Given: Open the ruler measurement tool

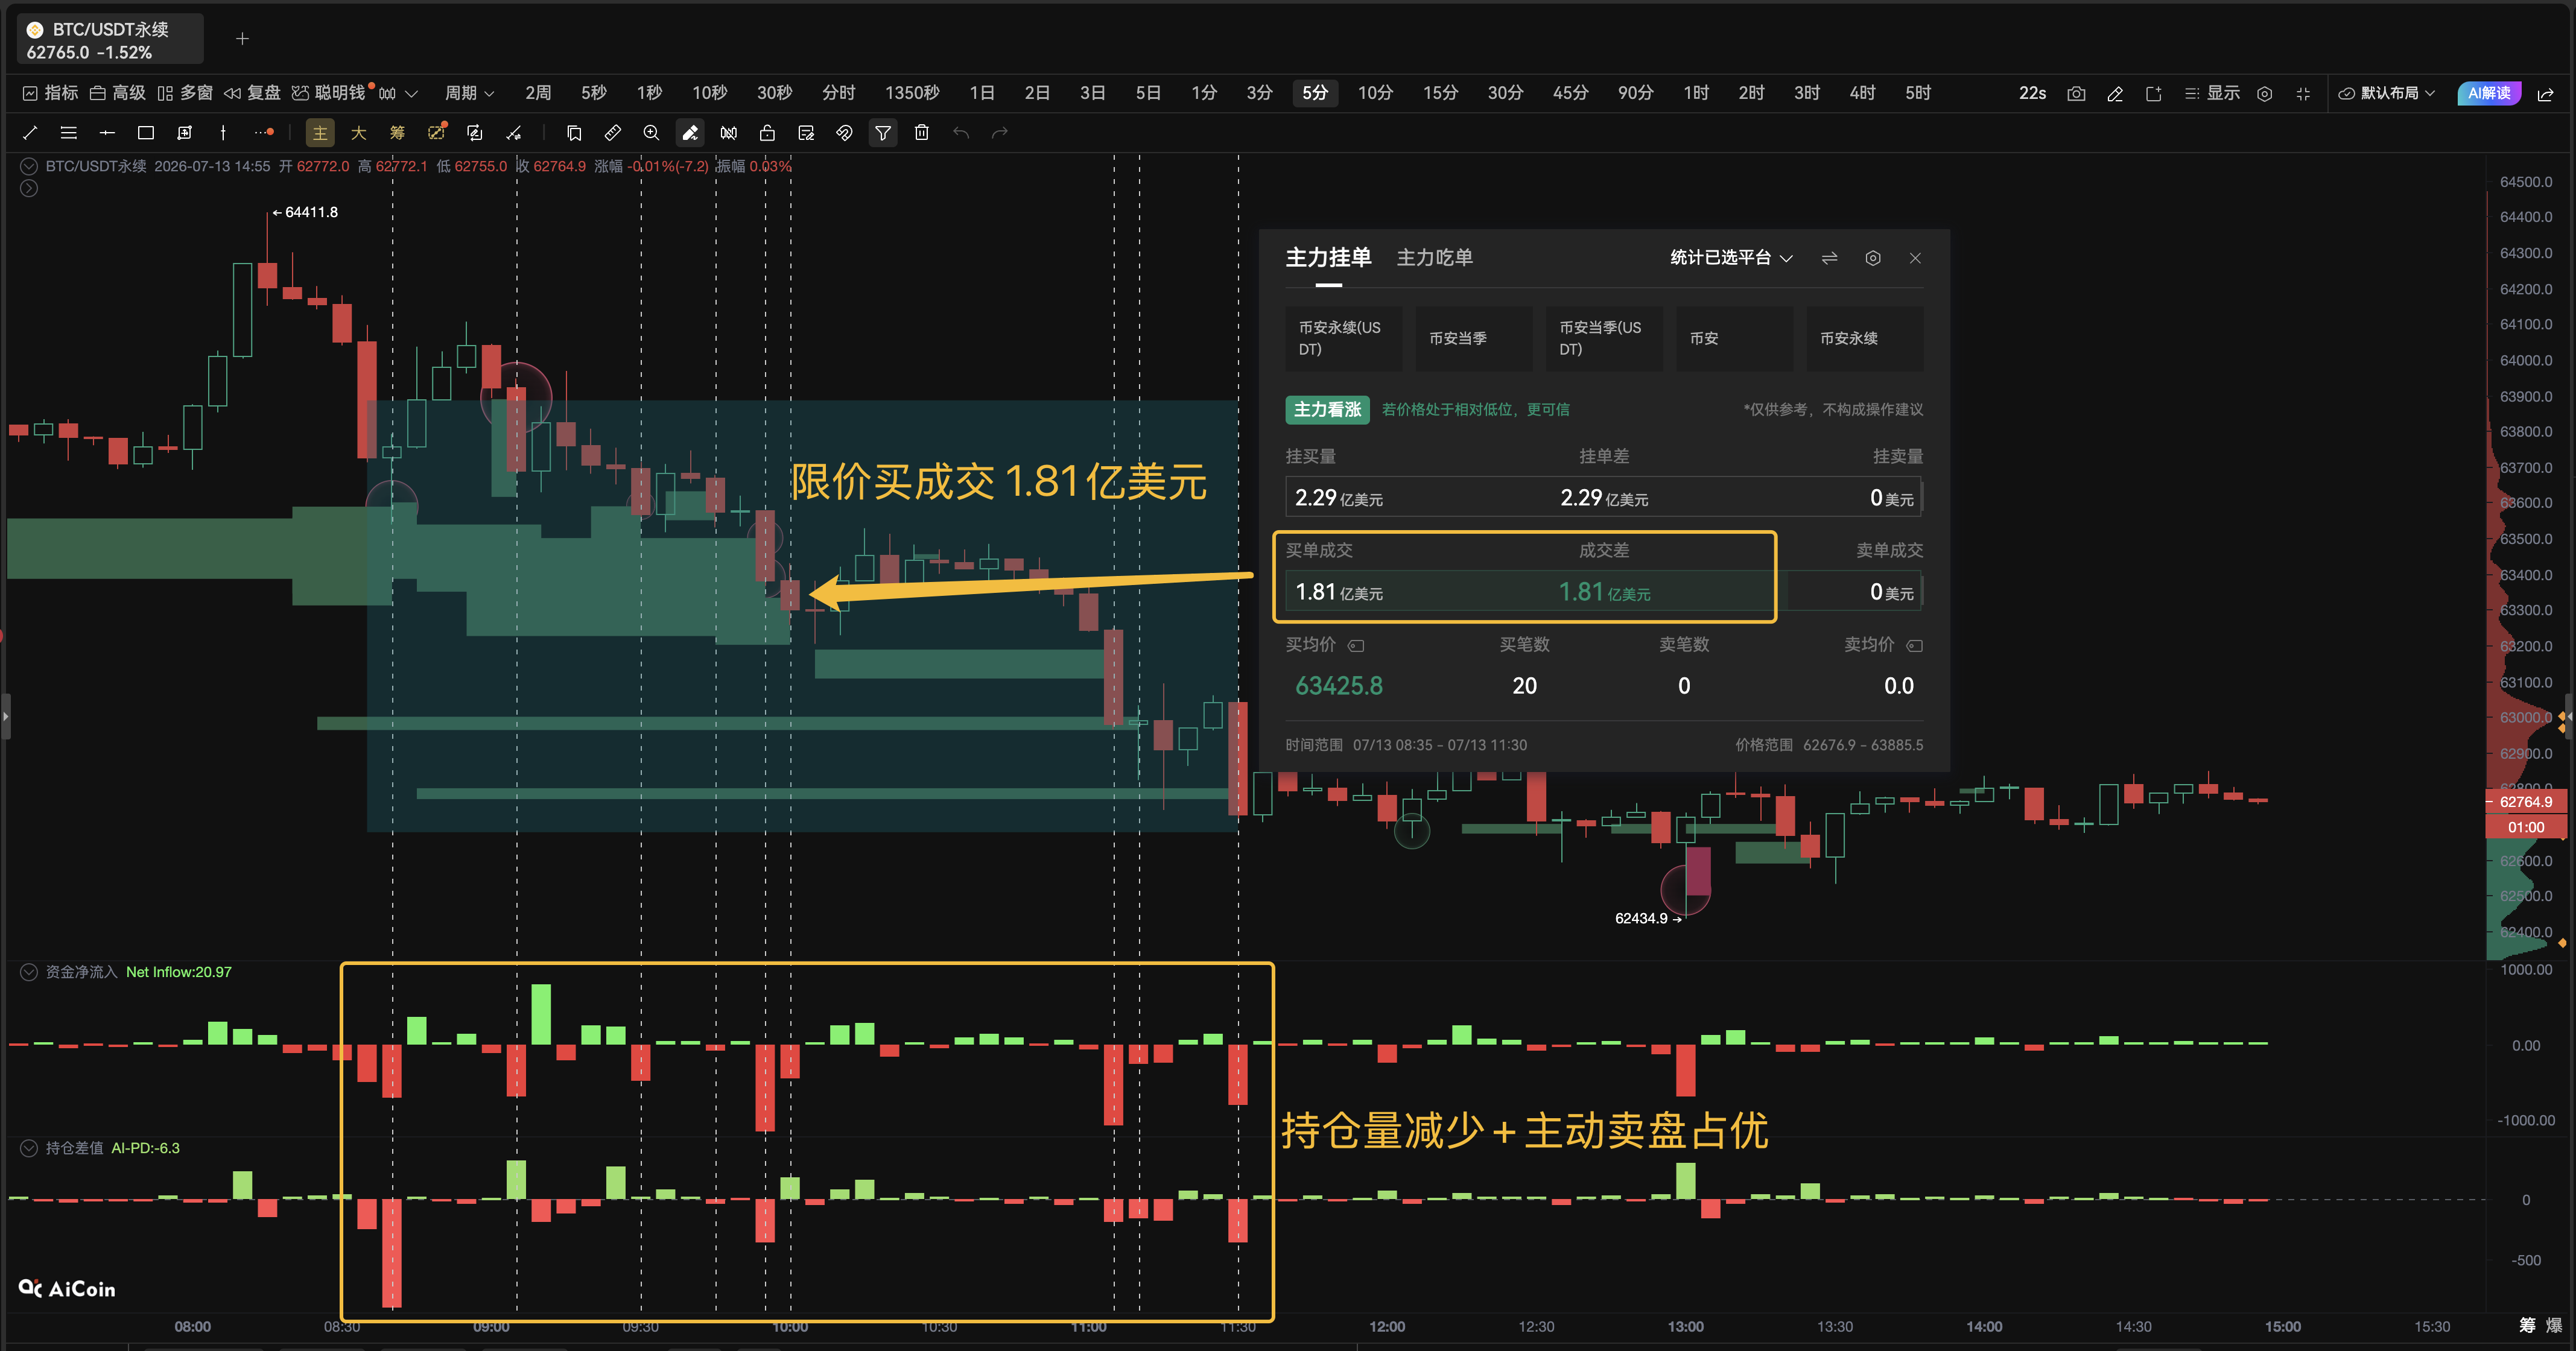Looking at the screenshot, I should (x=613, y=133).
